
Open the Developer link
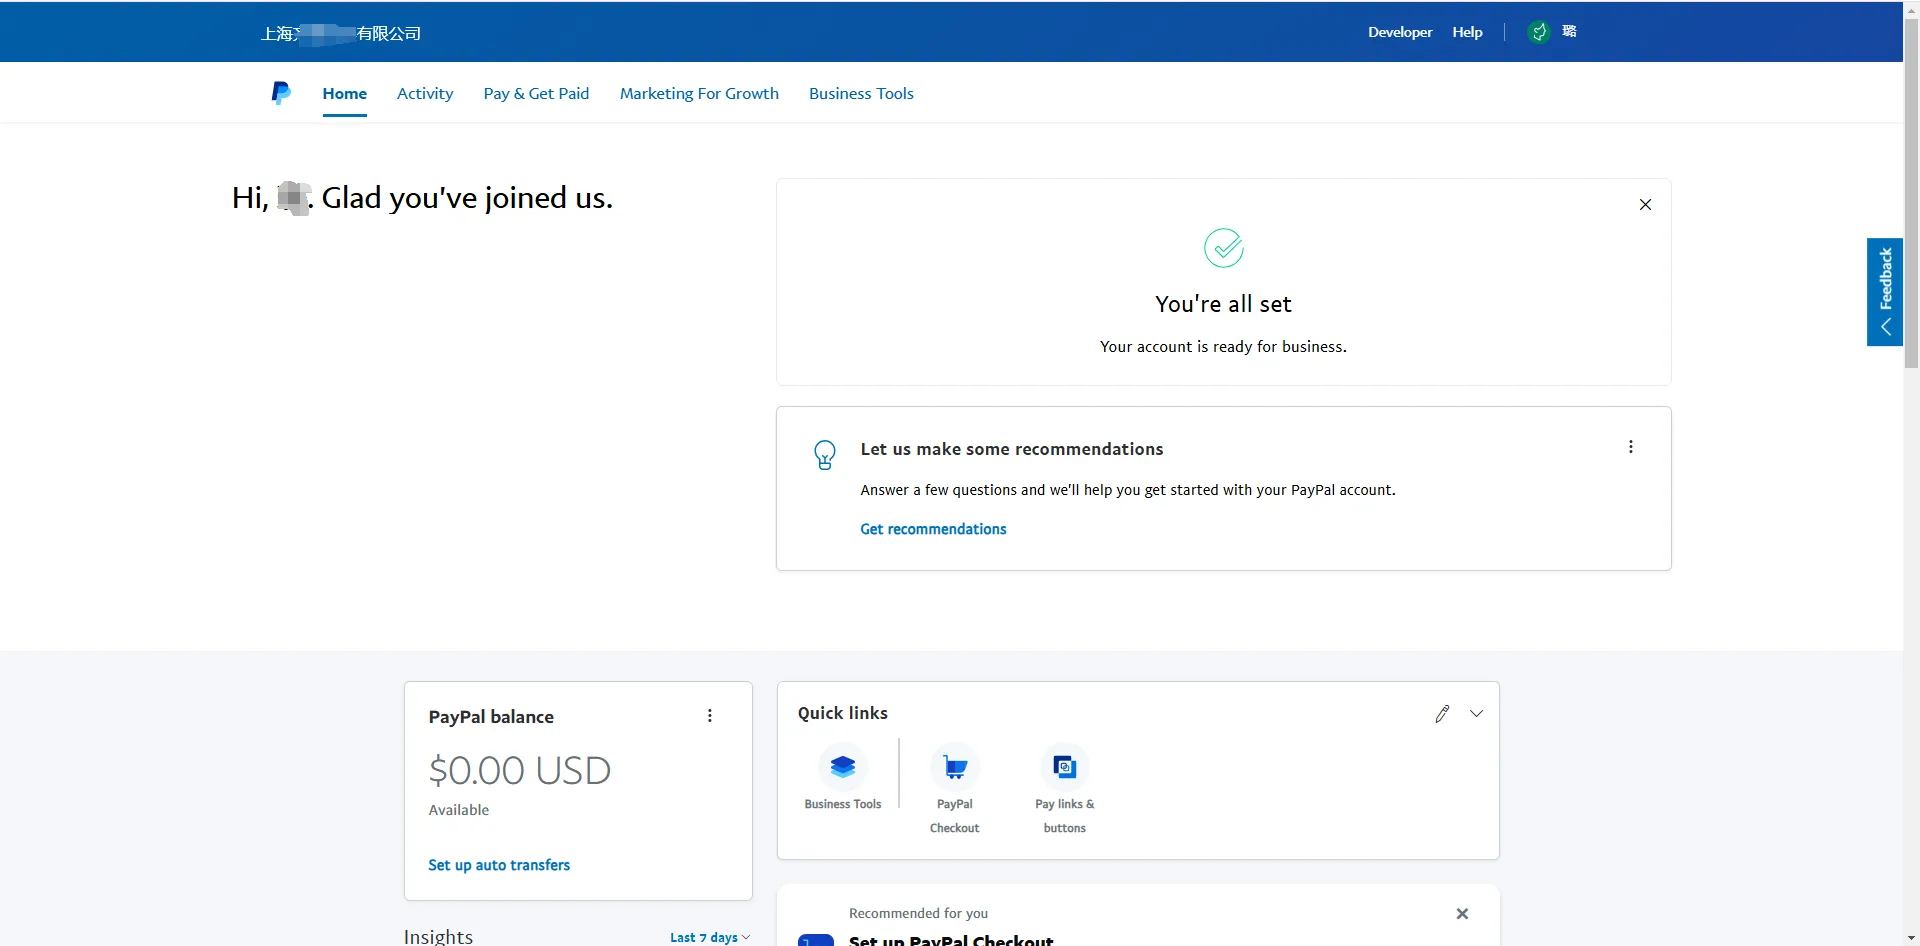[x=1400, y=32]
